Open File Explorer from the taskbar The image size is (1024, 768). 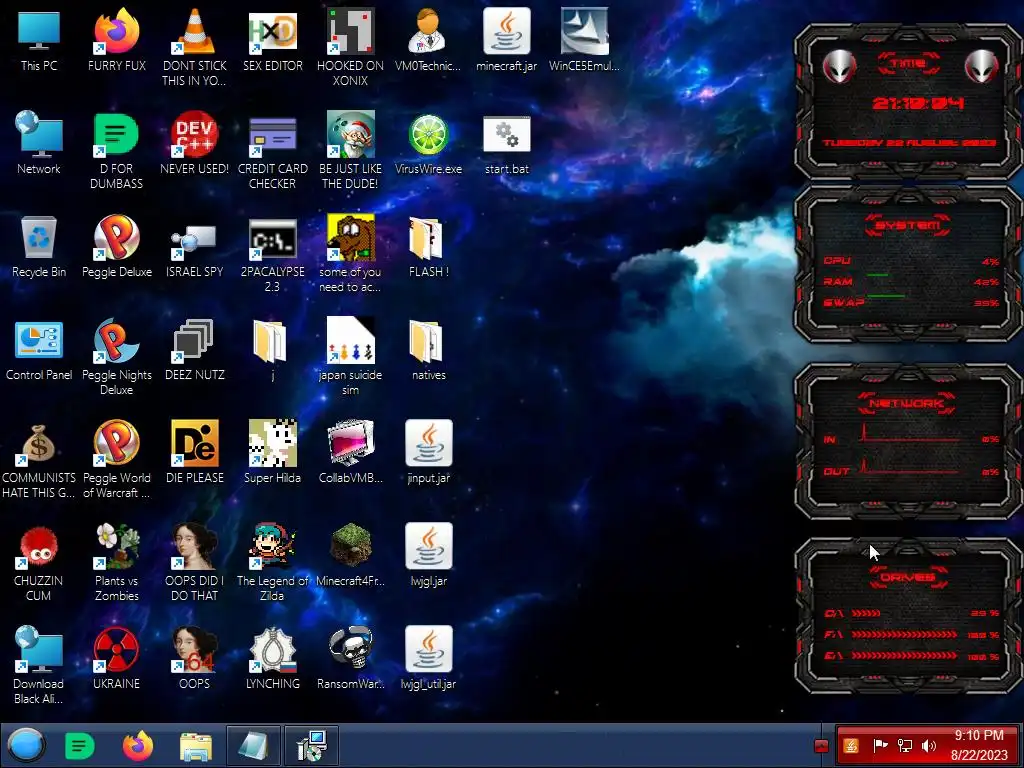click(195, 745)
